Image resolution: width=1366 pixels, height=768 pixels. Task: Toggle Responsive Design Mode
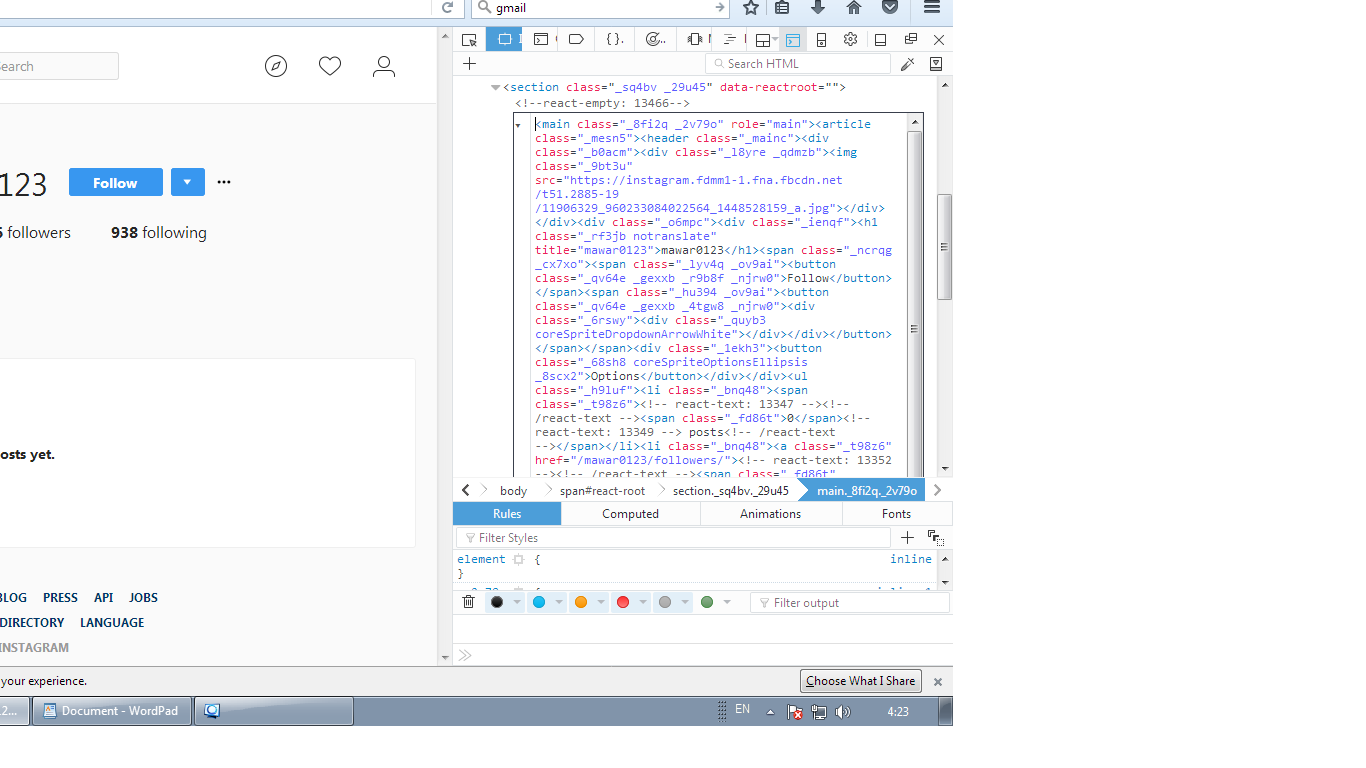click(821, 40)
